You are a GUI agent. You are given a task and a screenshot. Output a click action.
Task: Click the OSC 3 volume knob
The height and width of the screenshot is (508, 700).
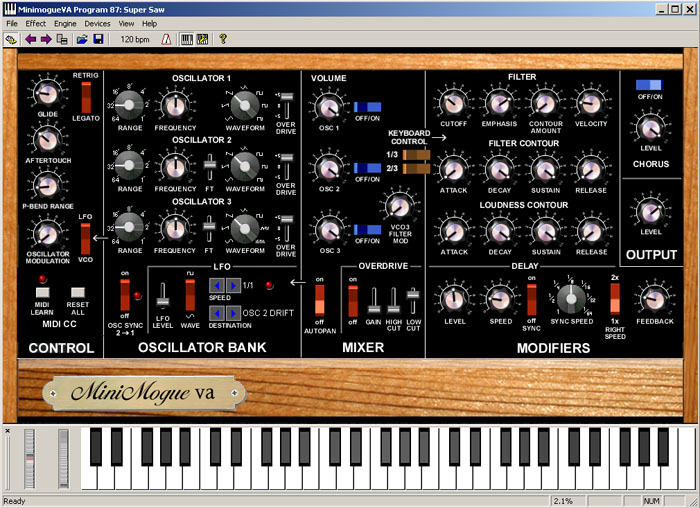coord(329,229)
